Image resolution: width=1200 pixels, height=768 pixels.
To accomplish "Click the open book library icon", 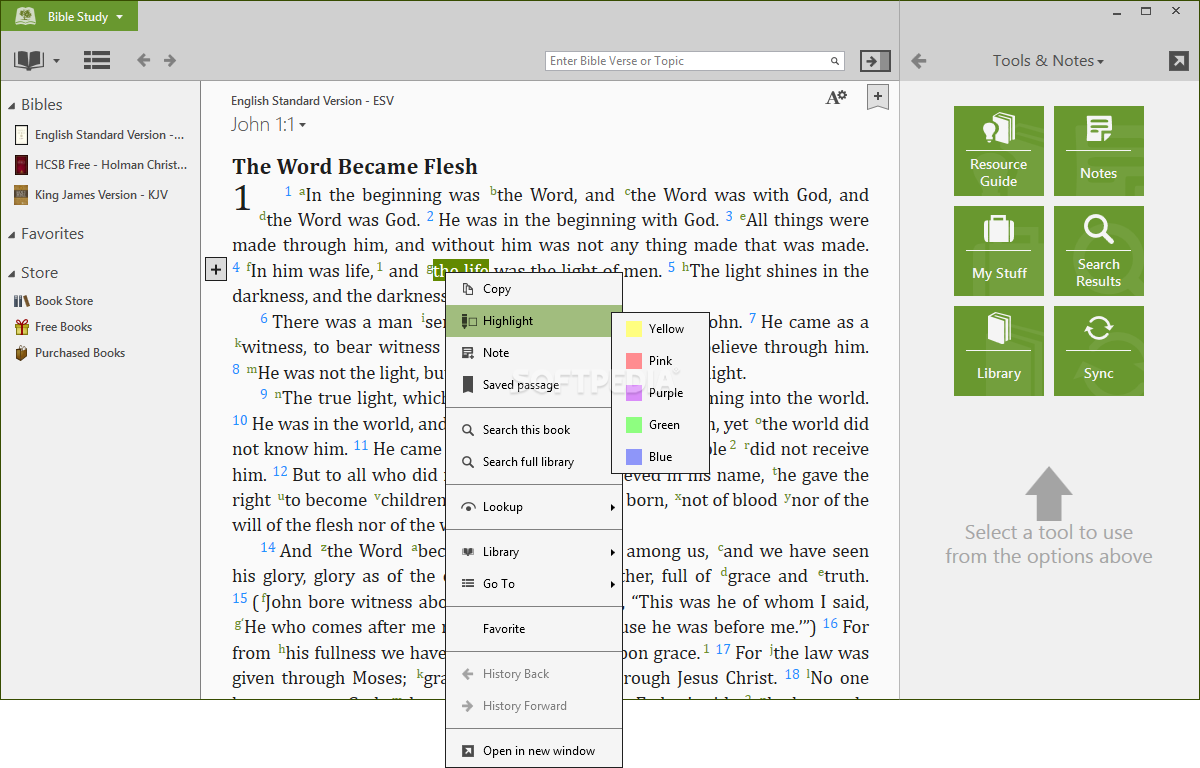I will [x=29, y=60].
